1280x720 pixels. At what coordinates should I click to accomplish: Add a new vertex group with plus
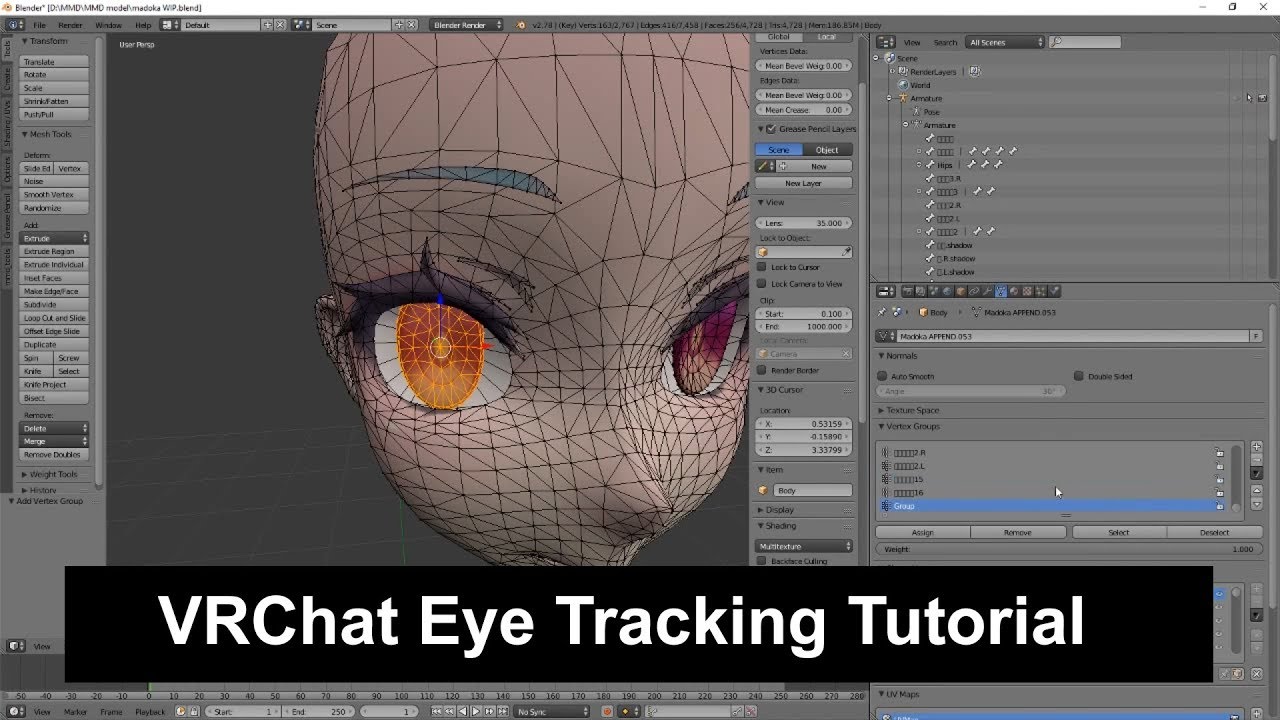tap(1257, 446)
